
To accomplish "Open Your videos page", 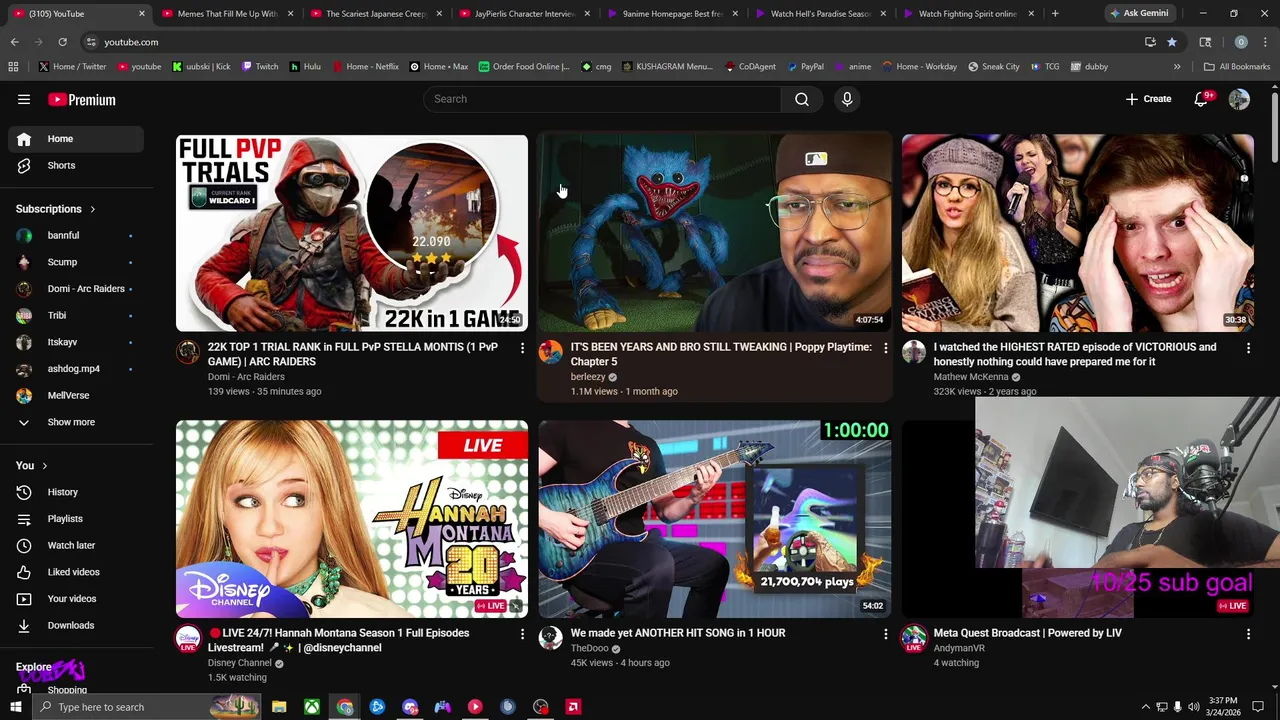I will click(76, 599).
